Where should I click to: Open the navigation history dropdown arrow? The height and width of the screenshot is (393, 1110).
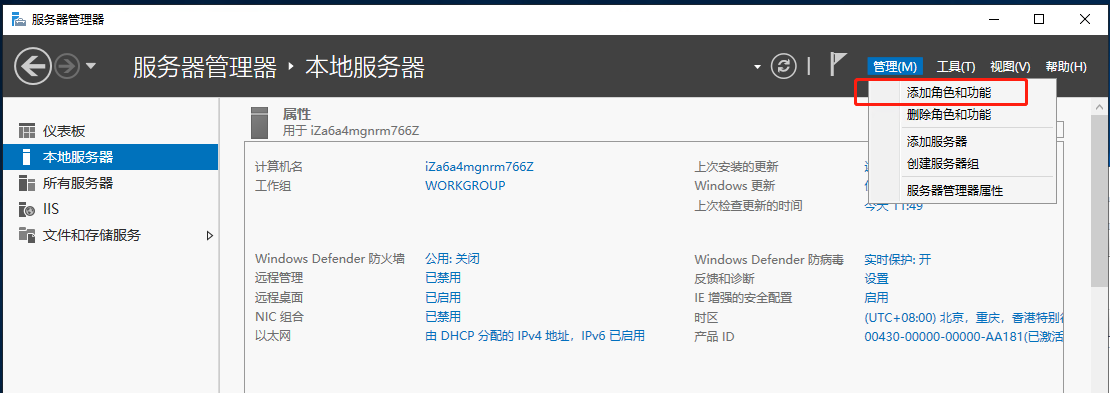[91, 67]
